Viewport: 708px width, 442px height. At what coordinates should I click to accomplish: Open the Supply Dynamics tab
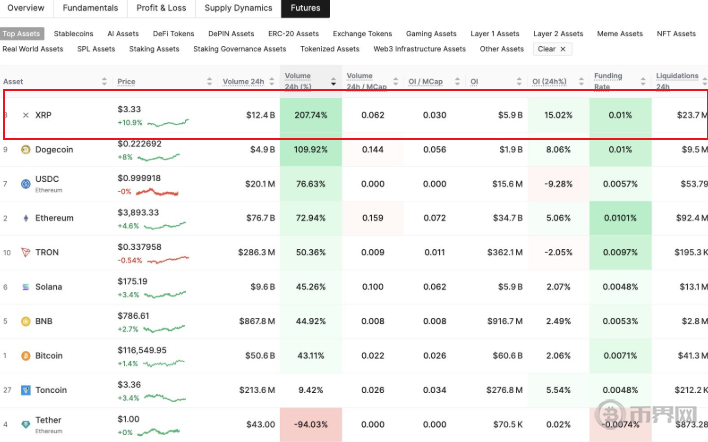[238, 8]
